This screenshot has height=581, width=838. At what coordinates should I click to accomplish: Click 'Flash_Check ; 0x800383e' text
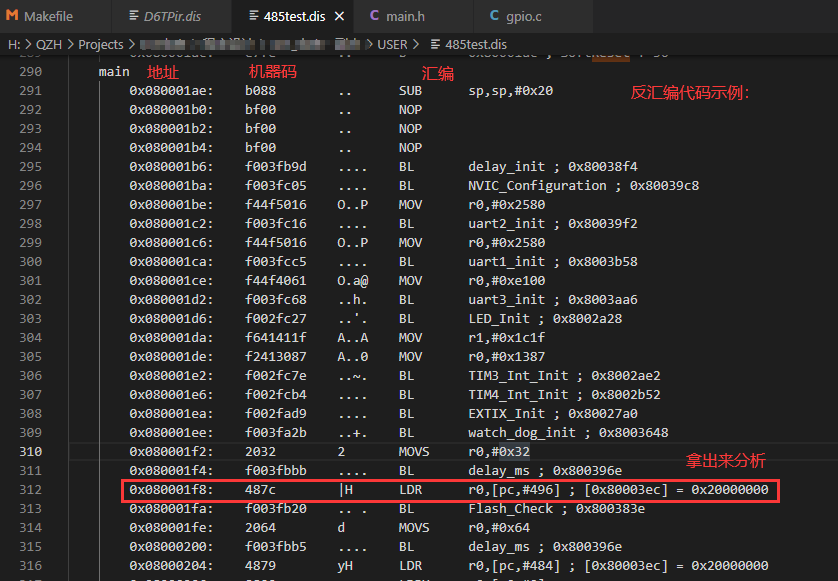tap(556, 509)
